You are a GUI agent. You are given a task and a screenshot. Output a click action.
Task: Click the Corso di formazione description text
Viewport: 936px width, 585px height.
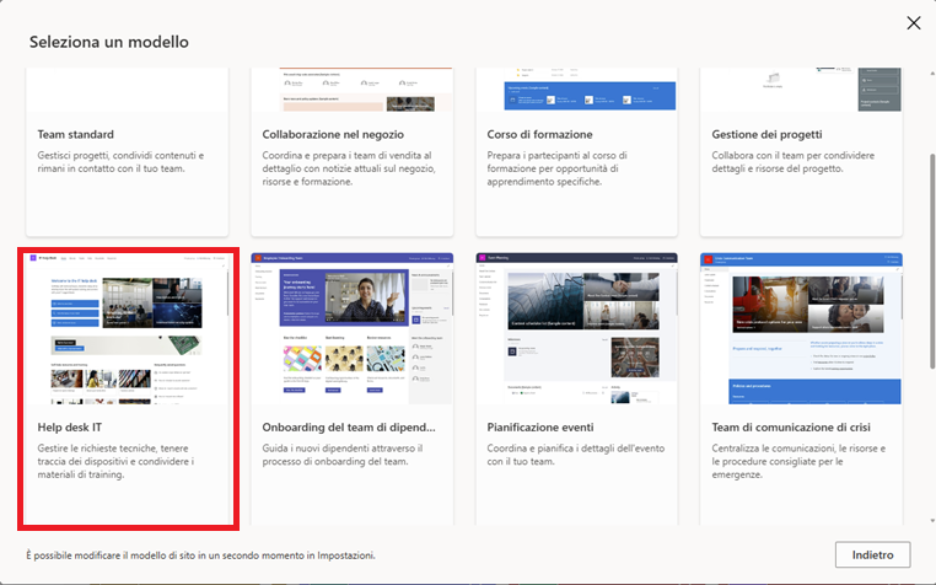point(557,168)
